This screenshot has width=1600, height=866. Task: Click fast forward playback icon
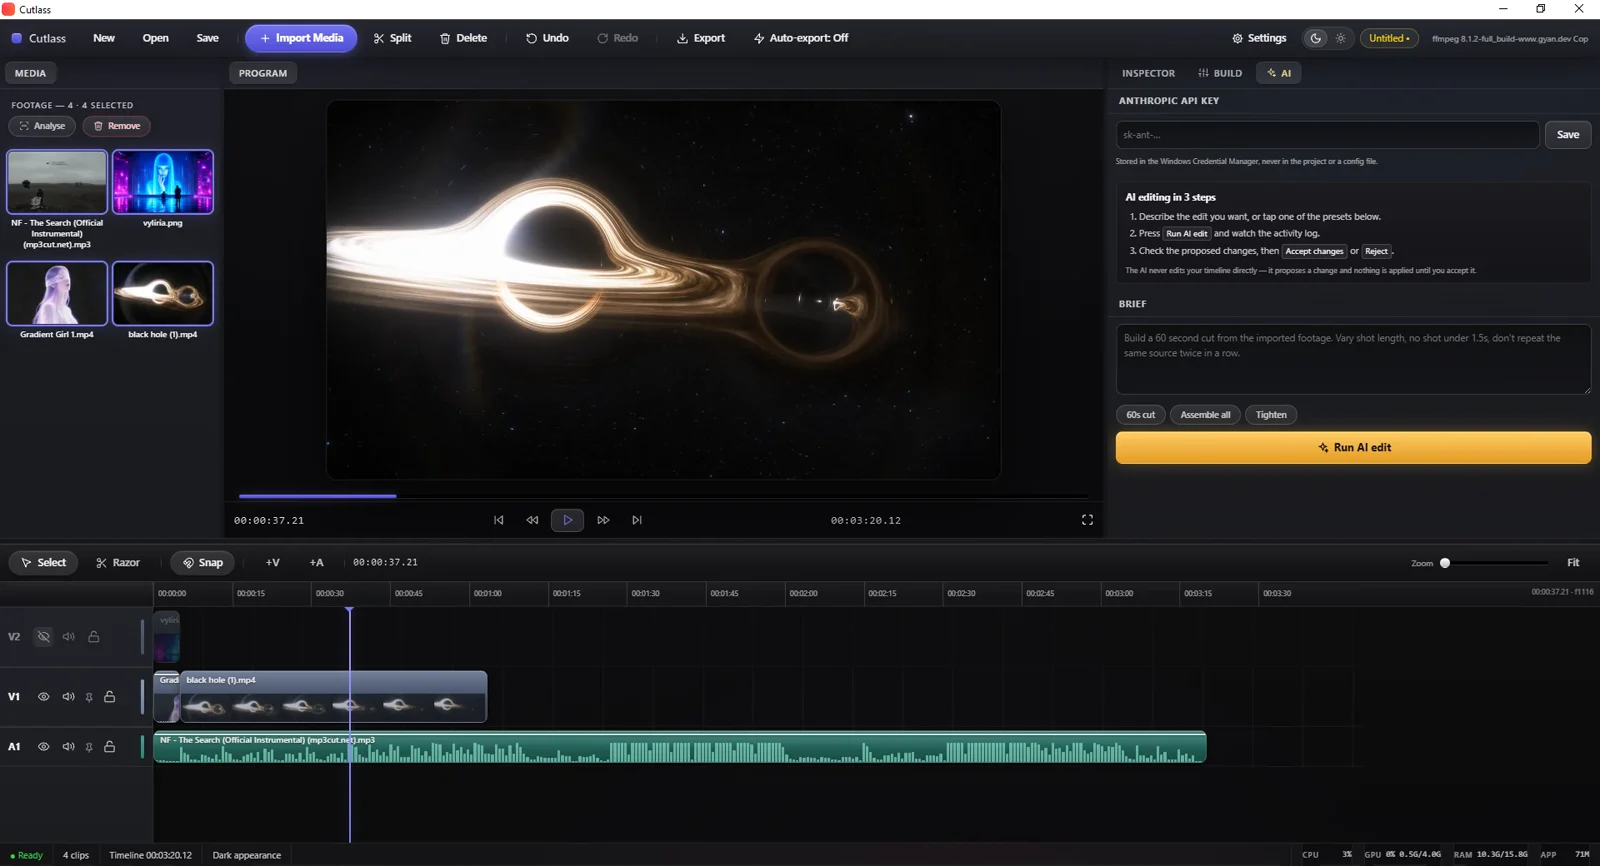pyautogui.click(x=603, y=520)
